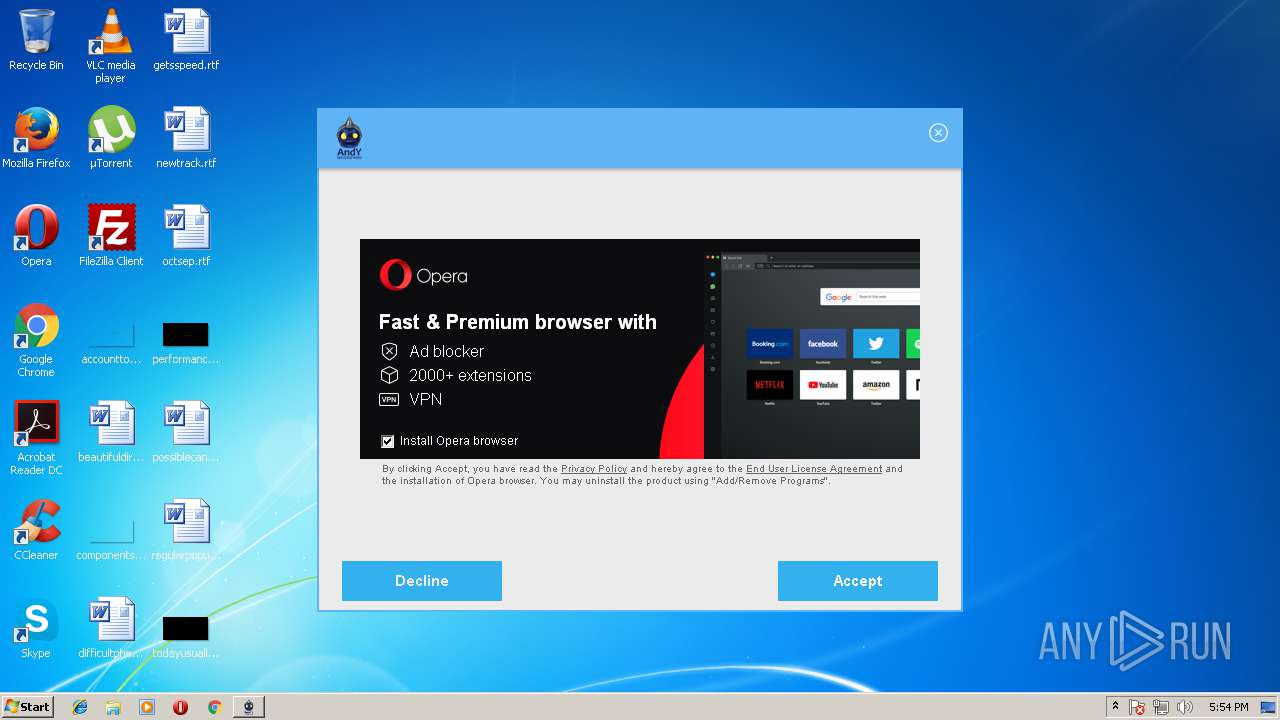Image resolution: width=1280 pixels, height=720 pixels.
Task: Select the getsspeed.rtf file
Action: (186, 40)
